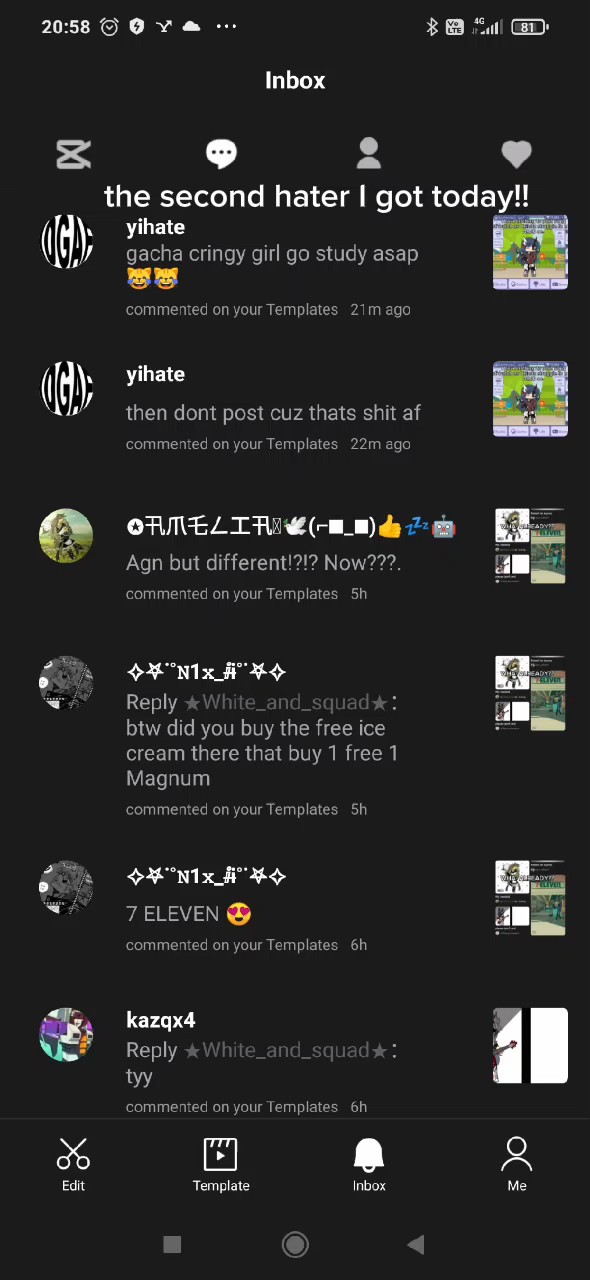The width and height of the screenshot is (590, 1280).
Task: Tap the Android back triangle button
Action: (416, 1244)
